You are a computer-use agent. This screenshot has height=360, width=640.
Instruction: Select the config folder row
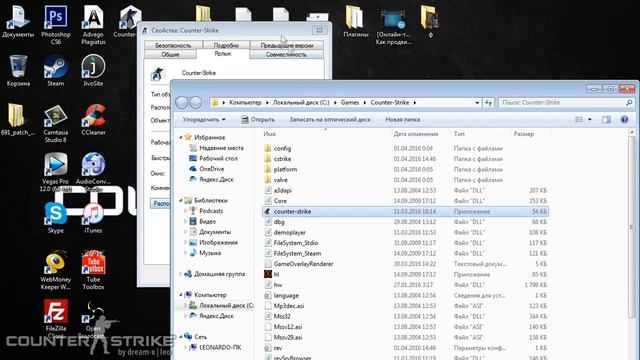[405, 148]
